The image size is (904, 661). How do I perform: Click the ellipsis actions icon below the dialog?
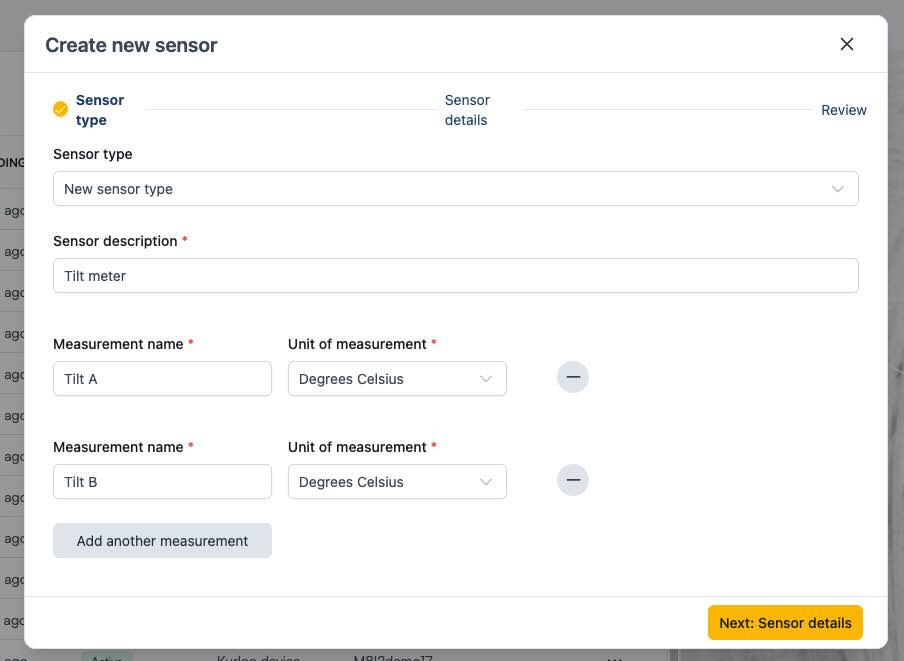[612, 658]
